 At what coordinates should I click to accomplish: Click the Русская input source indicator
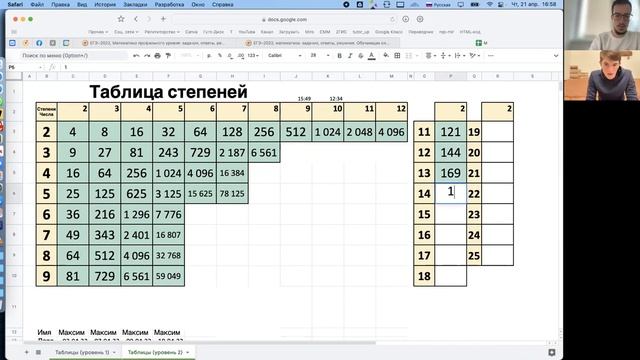tap(438, 4)
